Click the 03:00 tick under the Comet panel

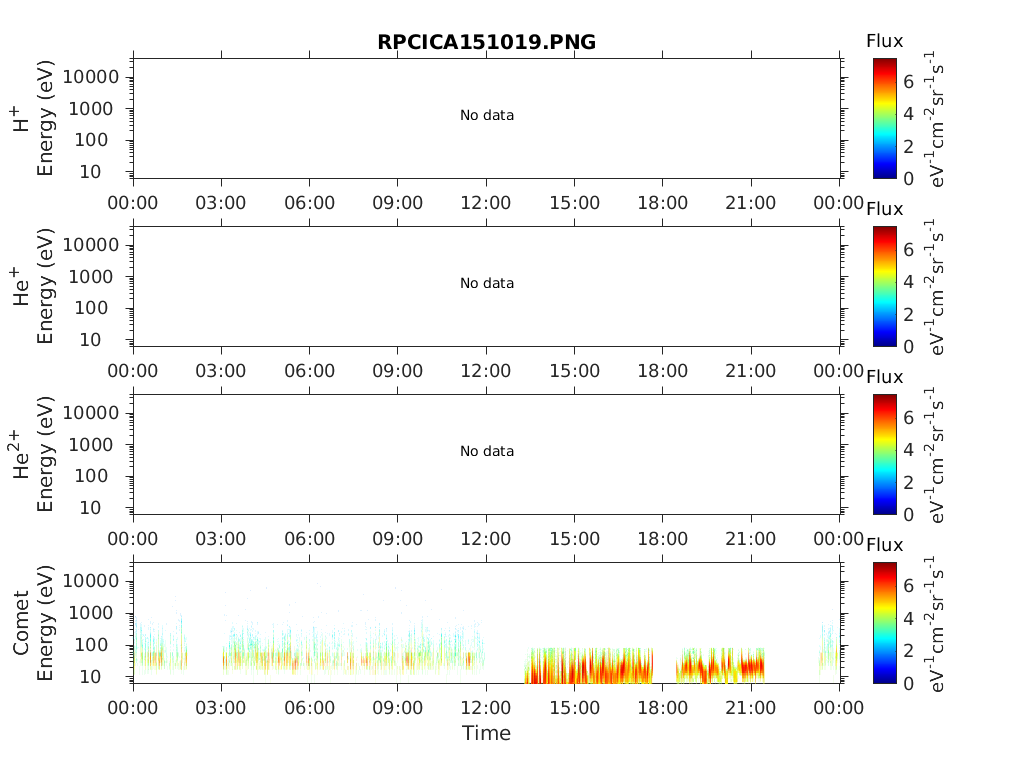point(221,707)
